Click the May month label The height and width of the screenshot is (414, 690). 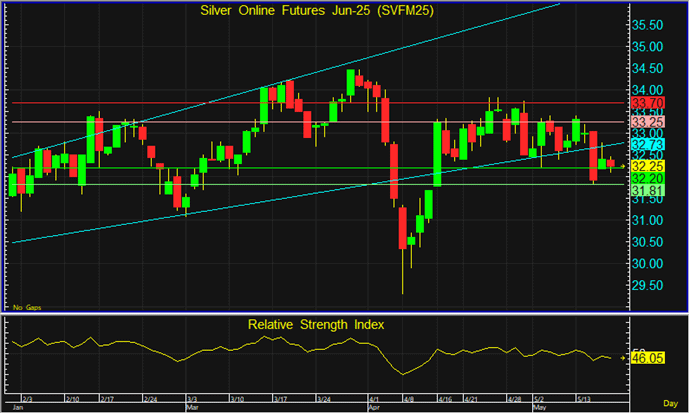539,408
